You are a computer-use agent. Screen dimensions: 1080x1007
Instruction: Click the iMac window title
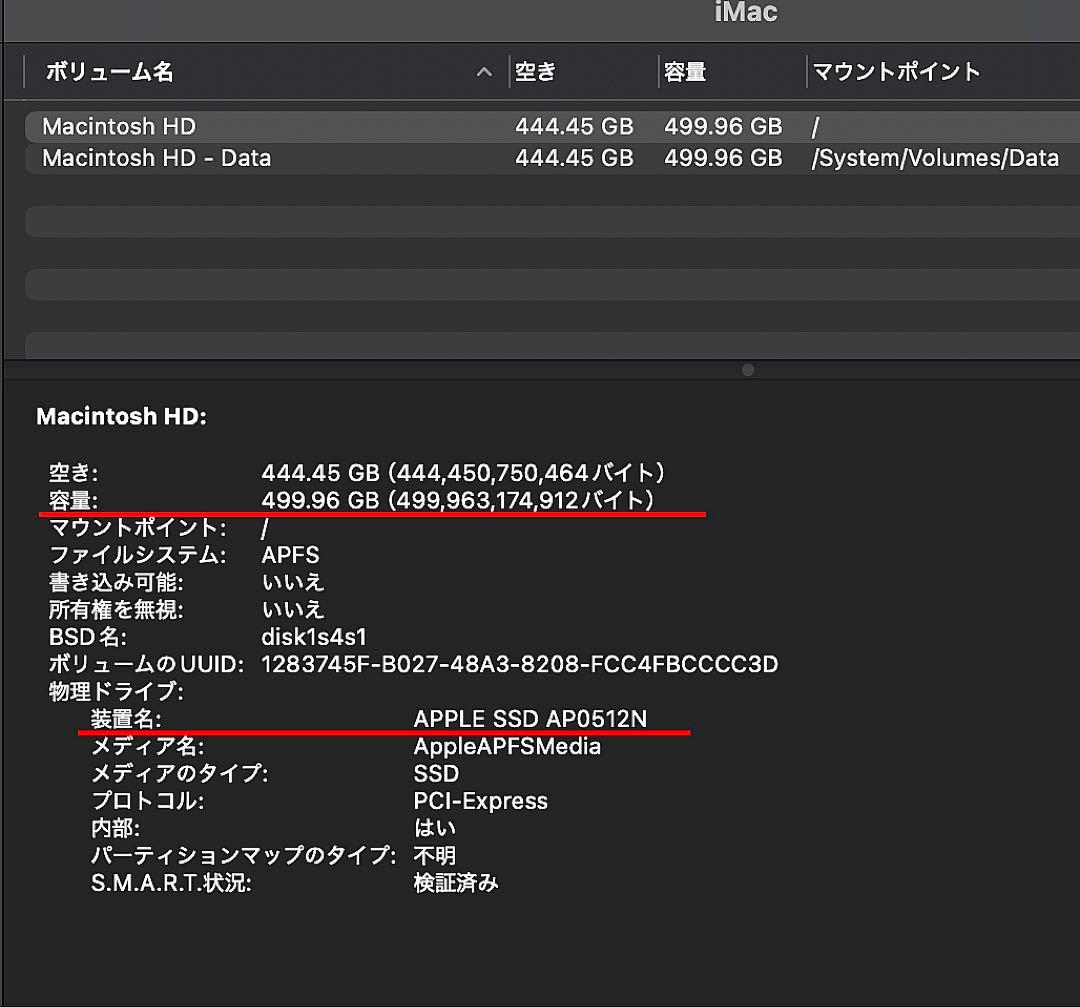tap(746, 13)
